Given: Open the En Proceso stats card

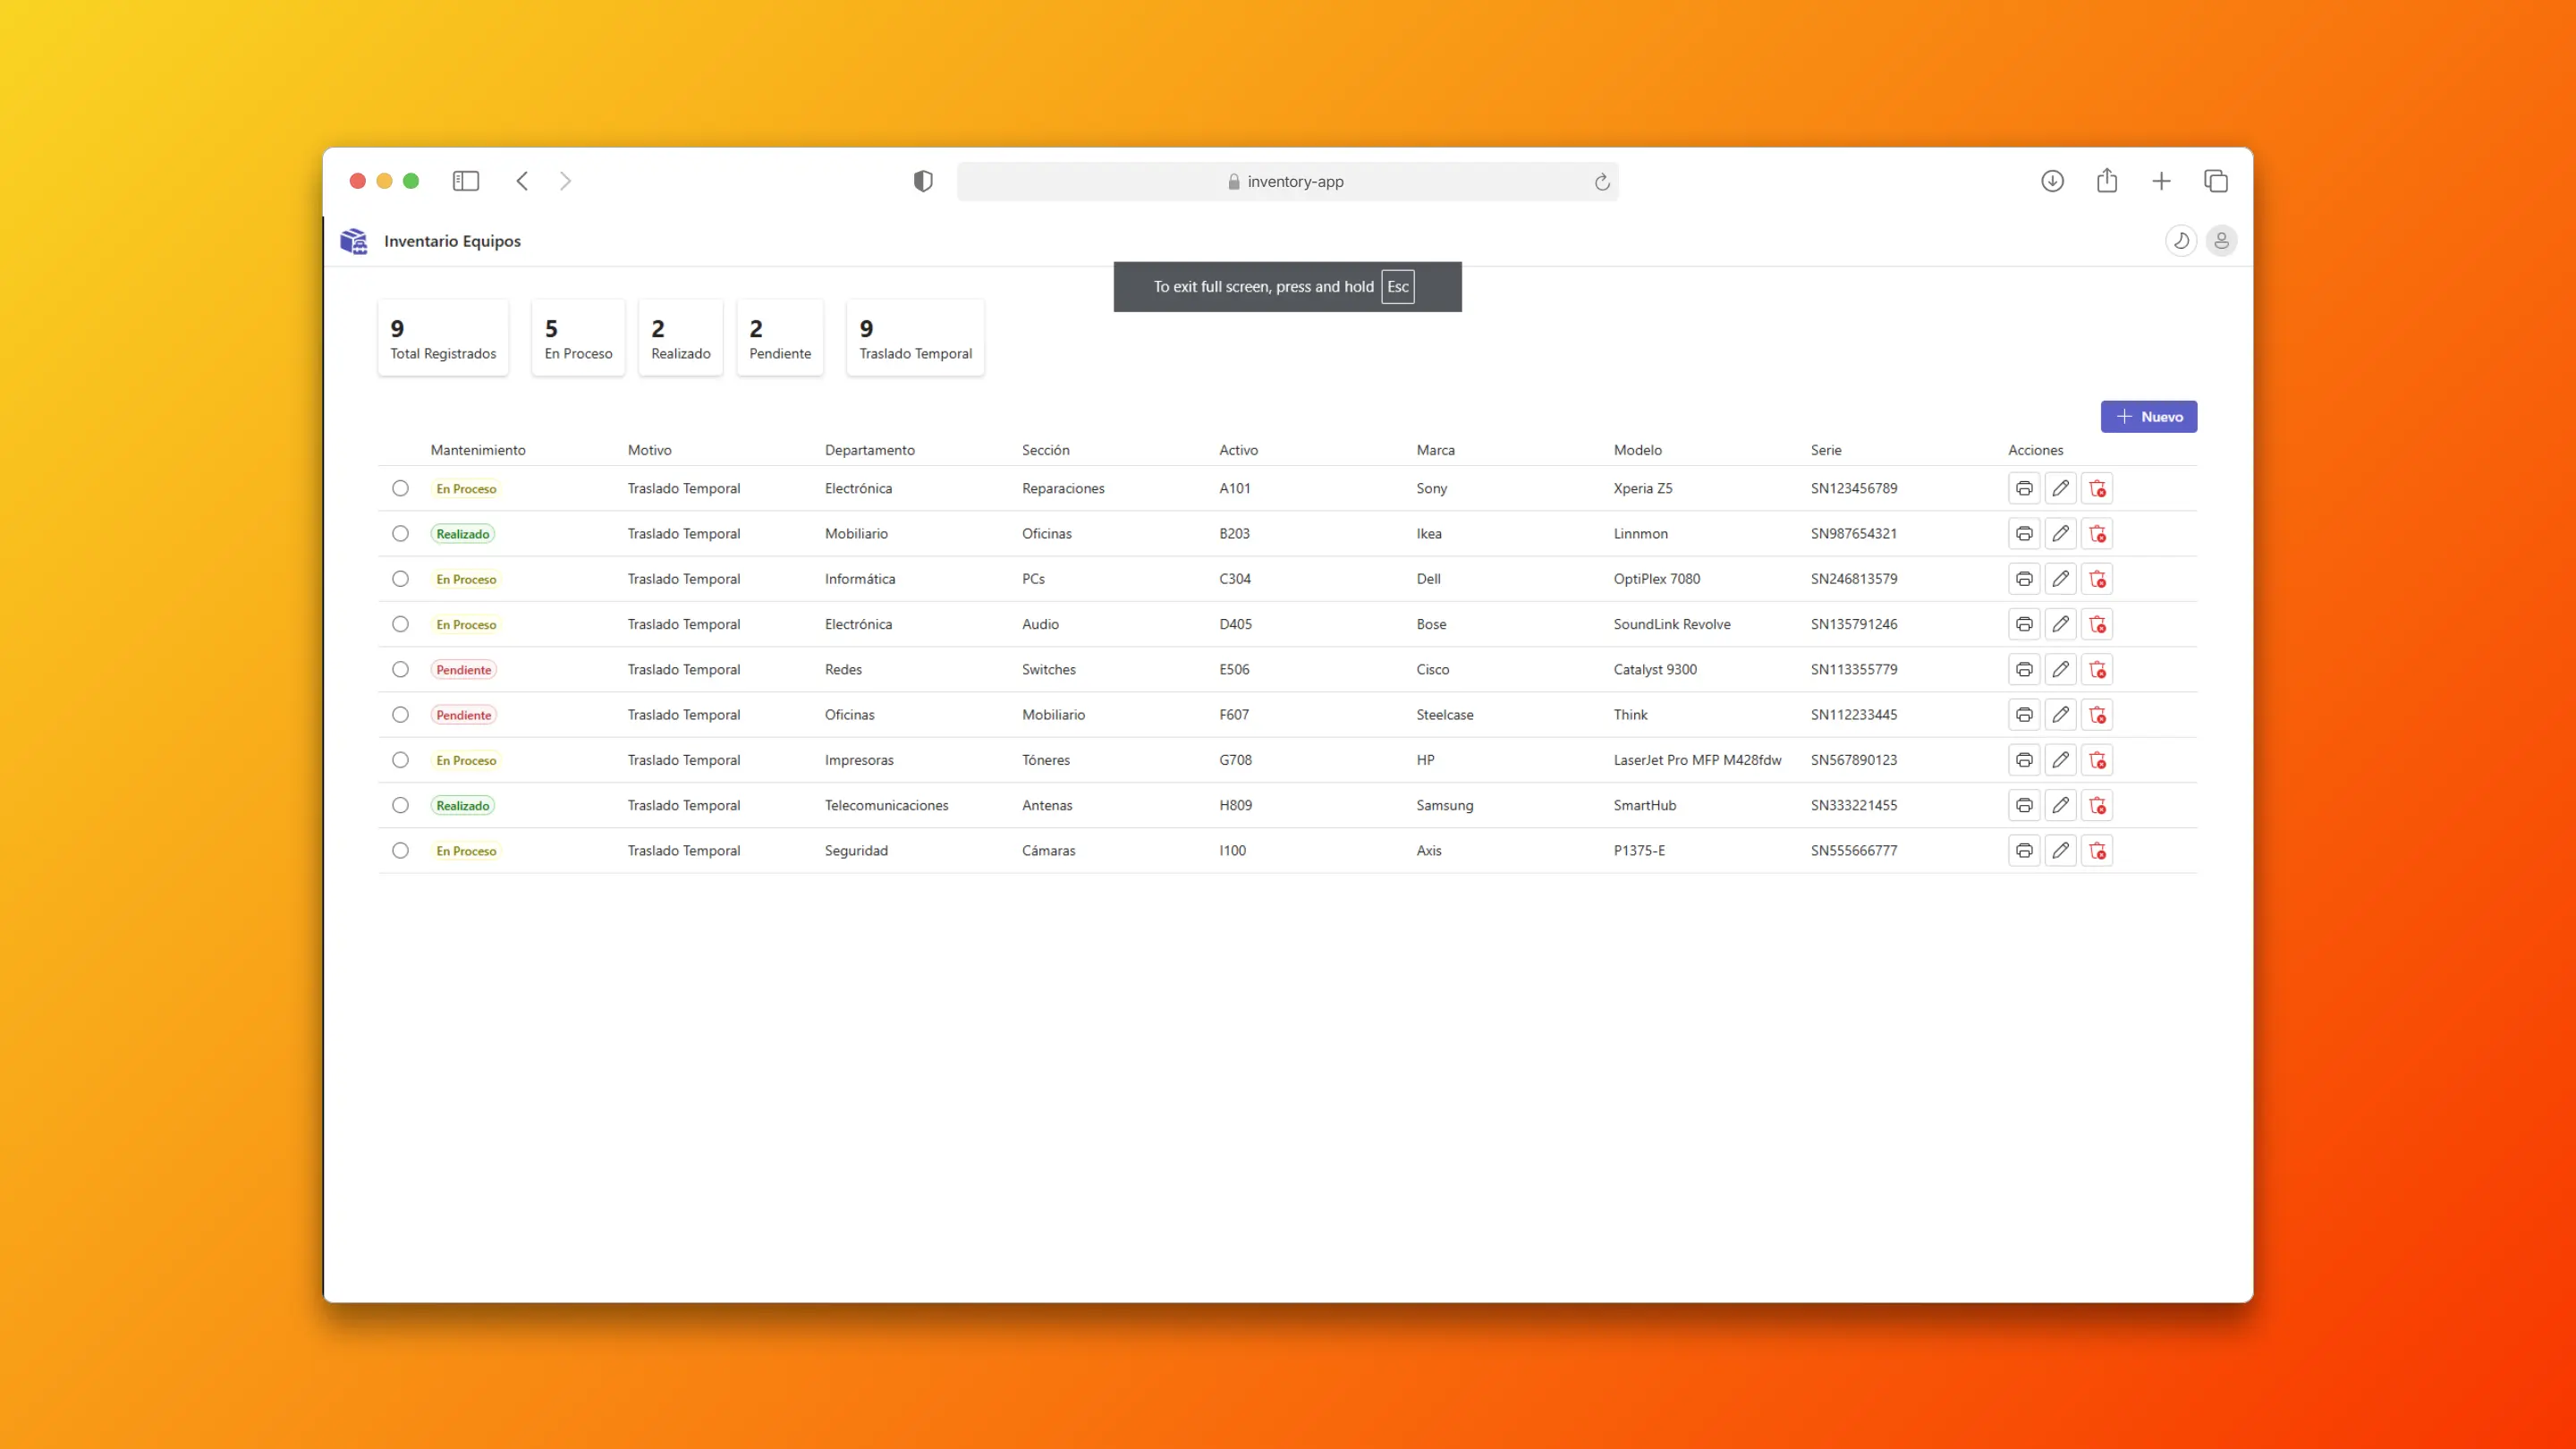Looking at the screenshot, I should 578,337.
